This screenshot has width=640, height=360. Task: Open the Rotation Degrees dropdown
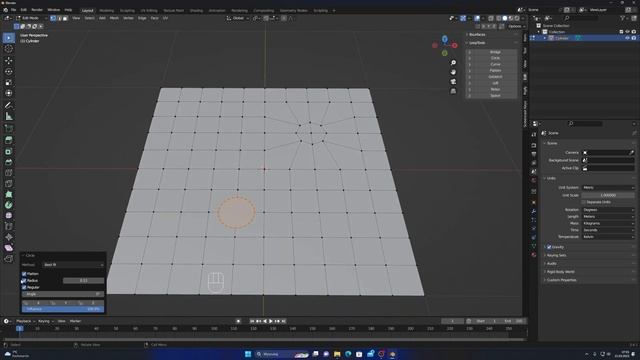[608, 210]
